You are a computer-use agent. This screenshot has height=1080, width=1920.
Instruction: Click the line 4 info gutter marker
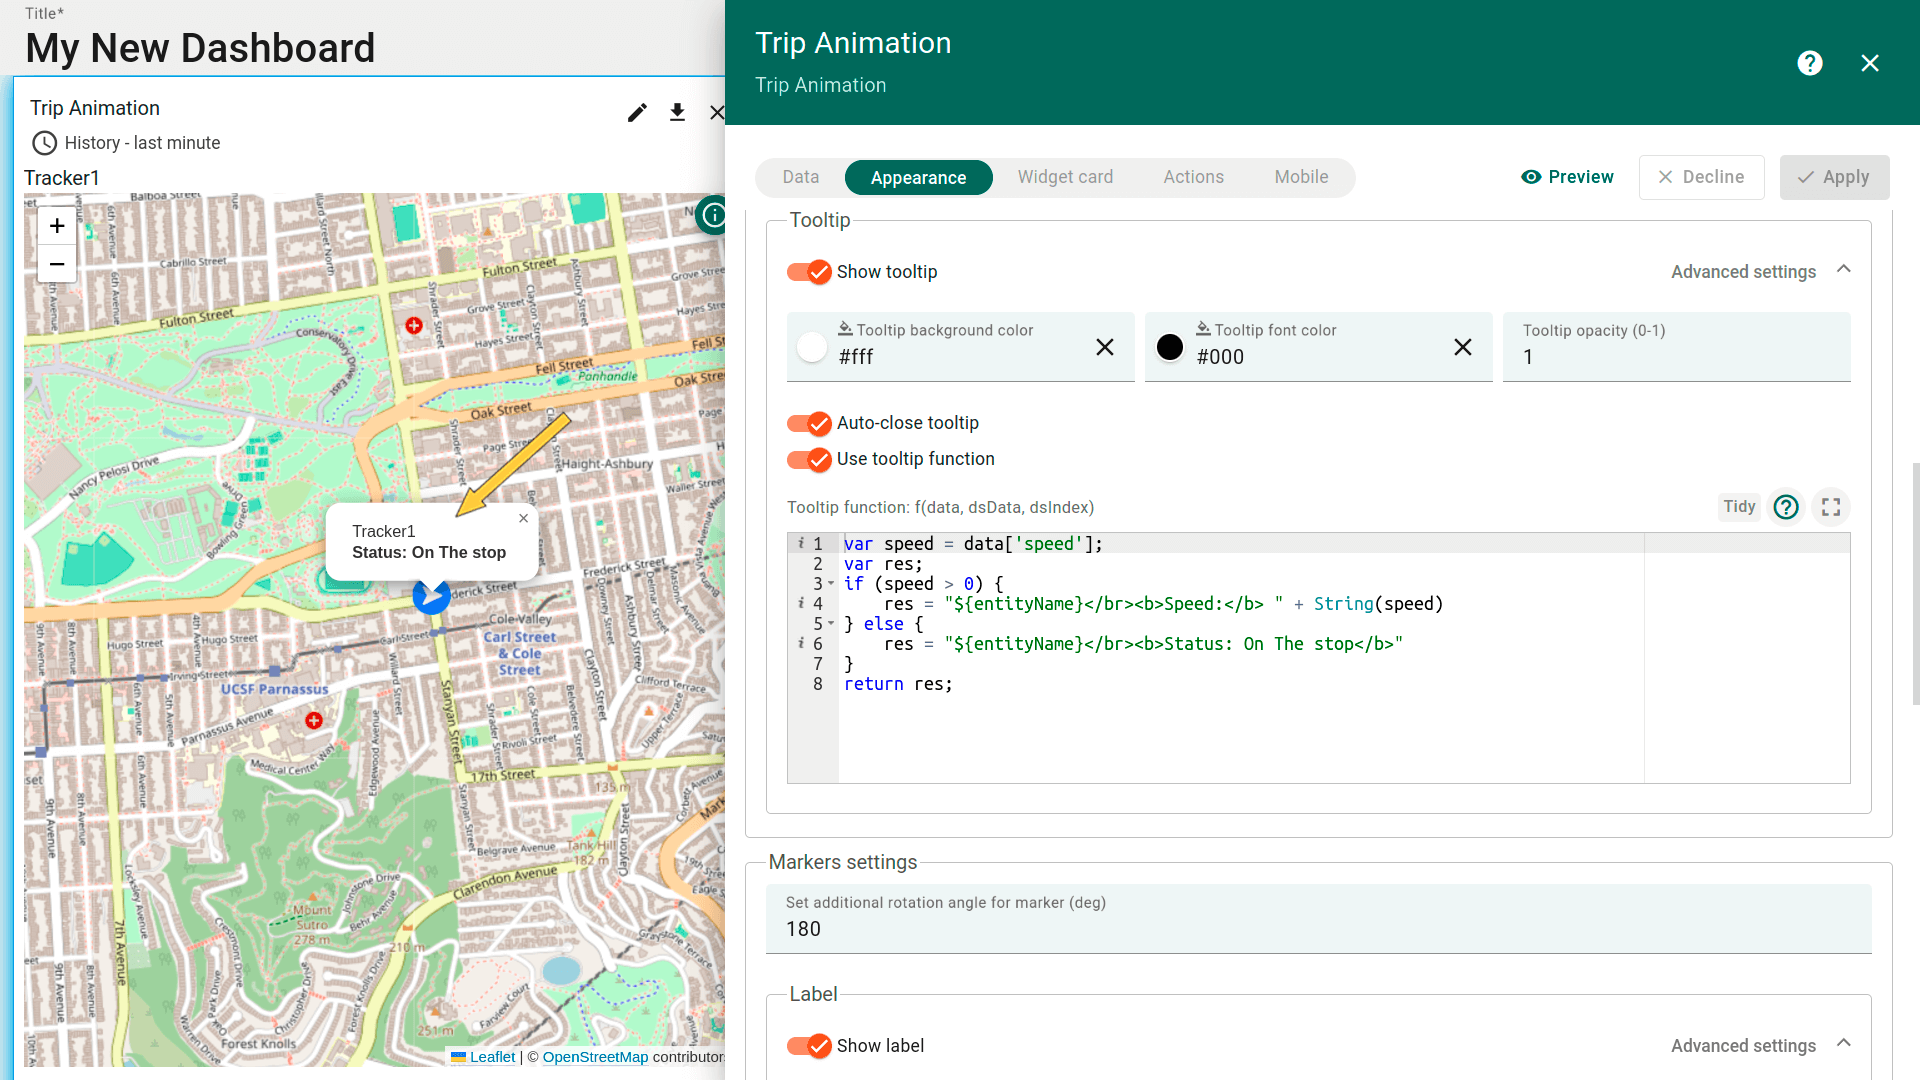(801, 603)
